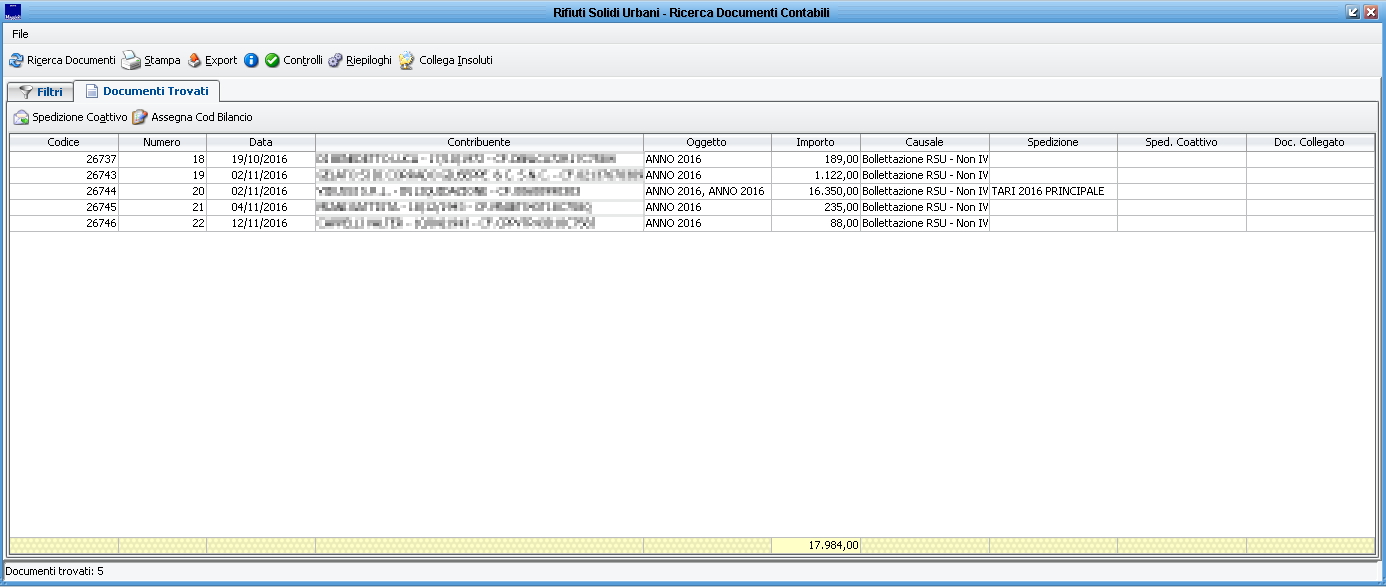1386x587 pixels.
Task: Click the Collega Insoluti icon
Action: [x=406, y=61]
